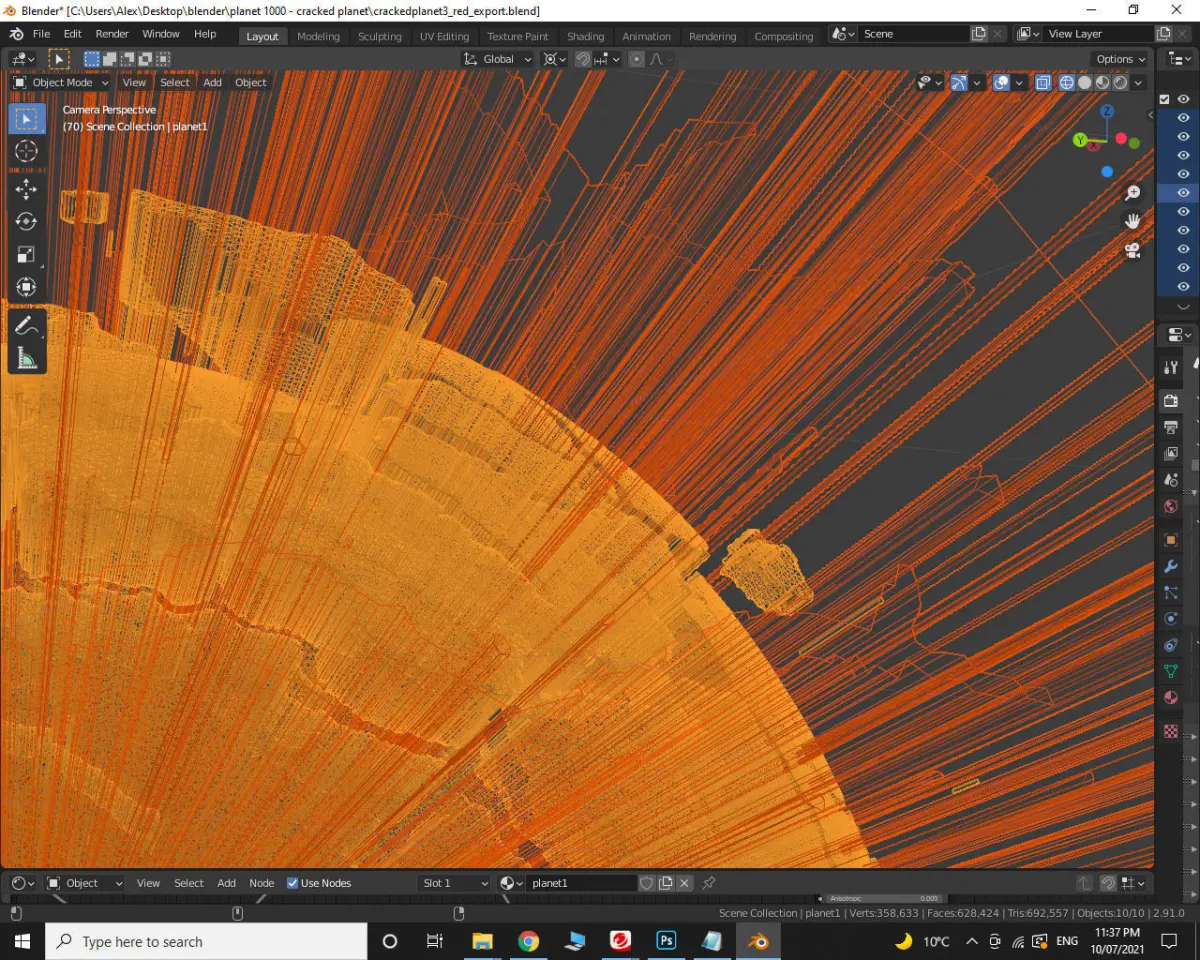
Task: Open the Texture checkerboard properties tab
Action: coord(1171,732)
